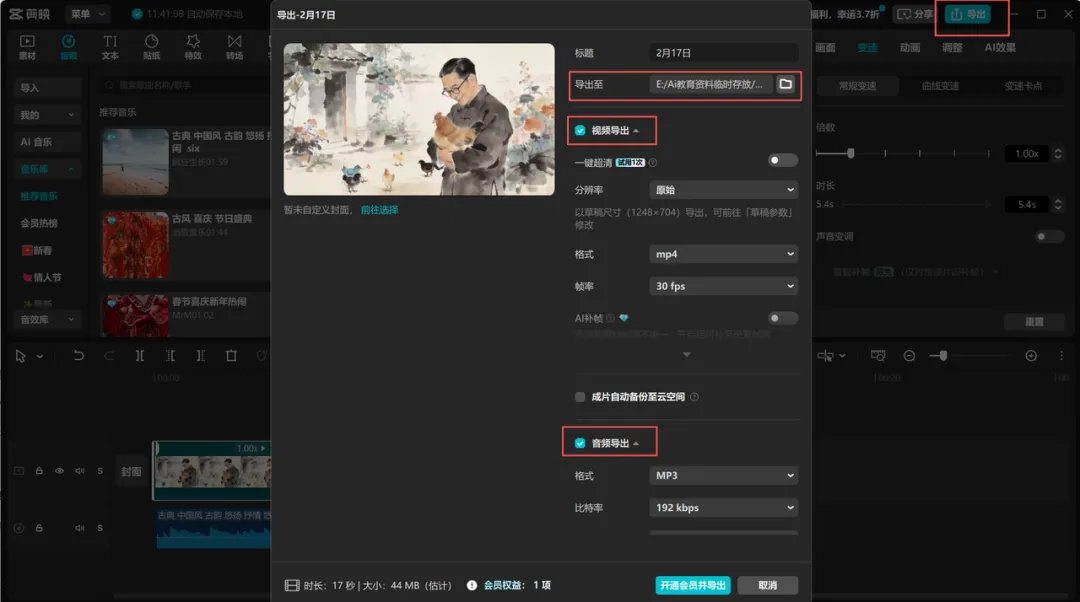Click 取消 to close export dialog
The image size is (1080, 602).
[x=767, y=585]
